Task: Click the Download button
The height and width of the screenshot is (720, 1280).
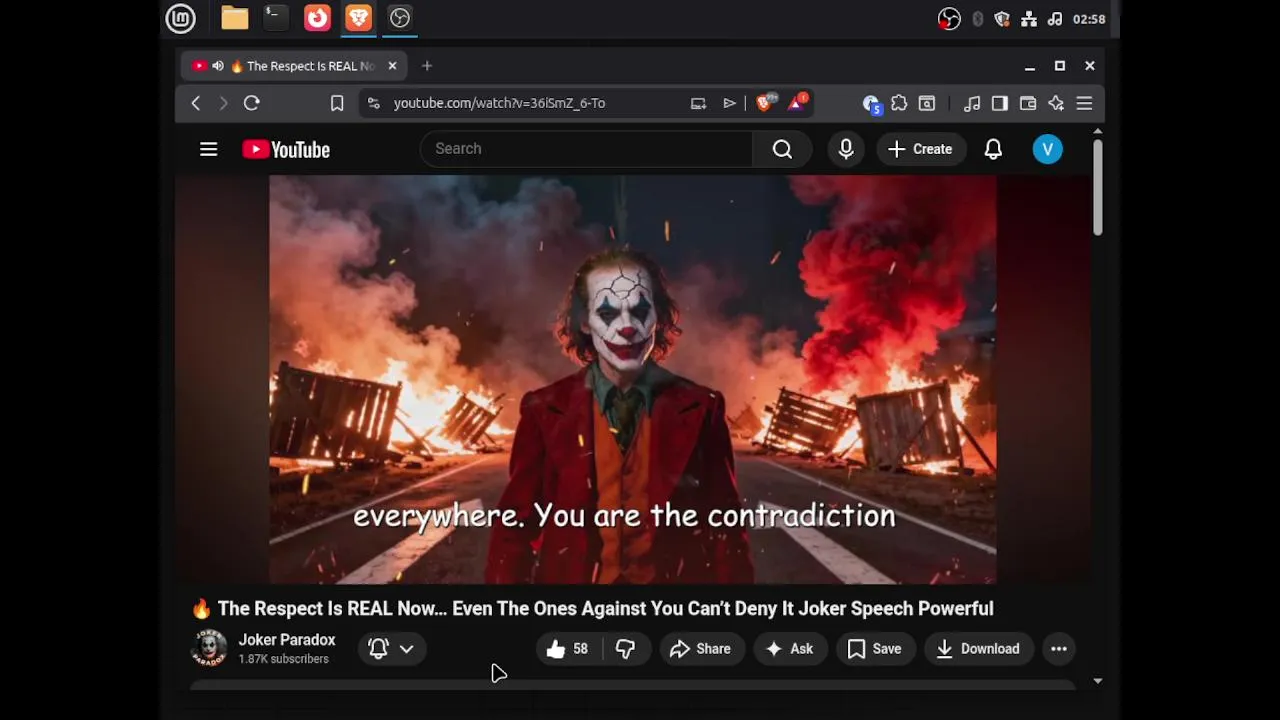Action: (979, 649)
